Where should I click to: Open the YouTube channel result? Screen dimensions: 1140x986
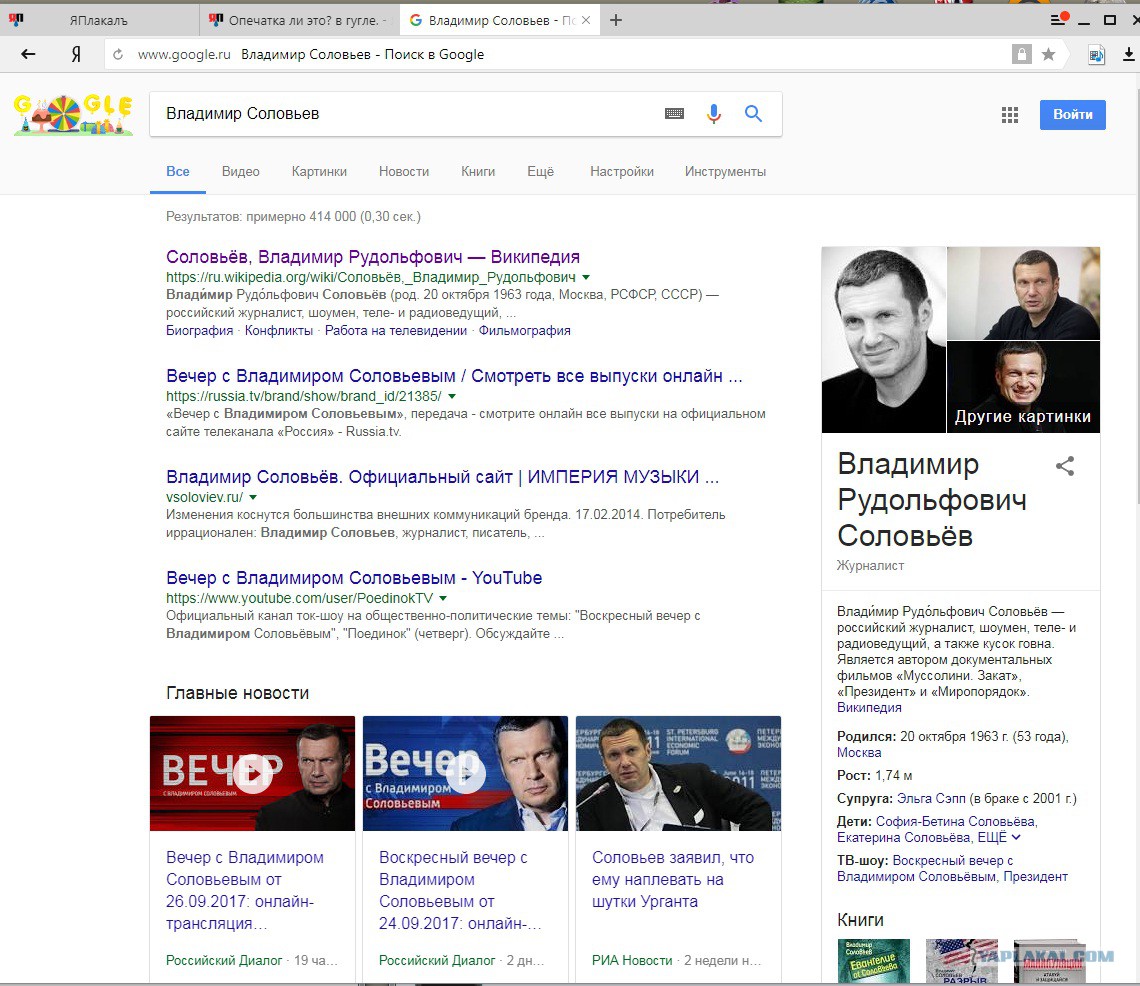[x=354, y=578]
